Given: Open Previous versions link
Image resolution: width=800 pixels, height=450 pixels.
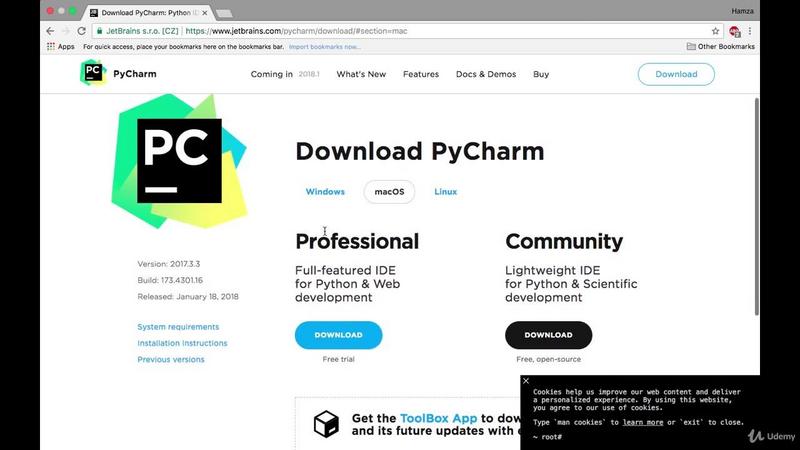Looking at the screenshot, I should click(x=170, y=359).
